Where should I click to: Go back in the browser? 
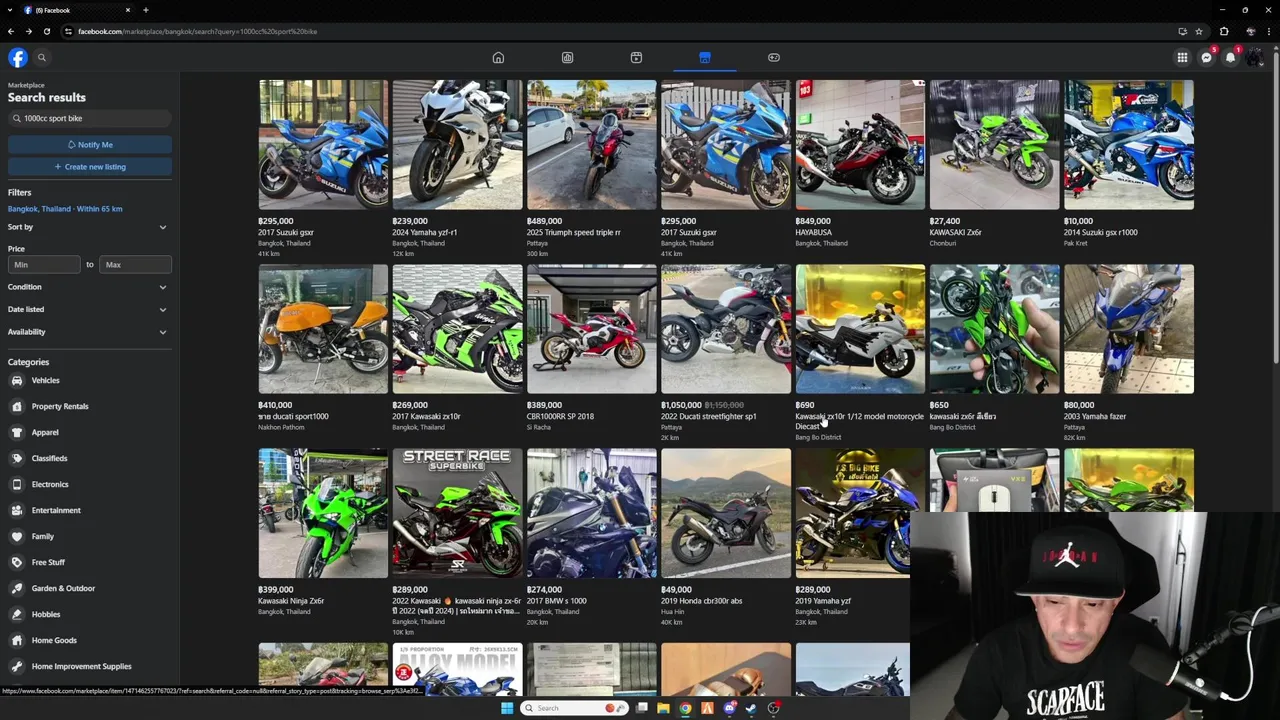tap(12, 31)
